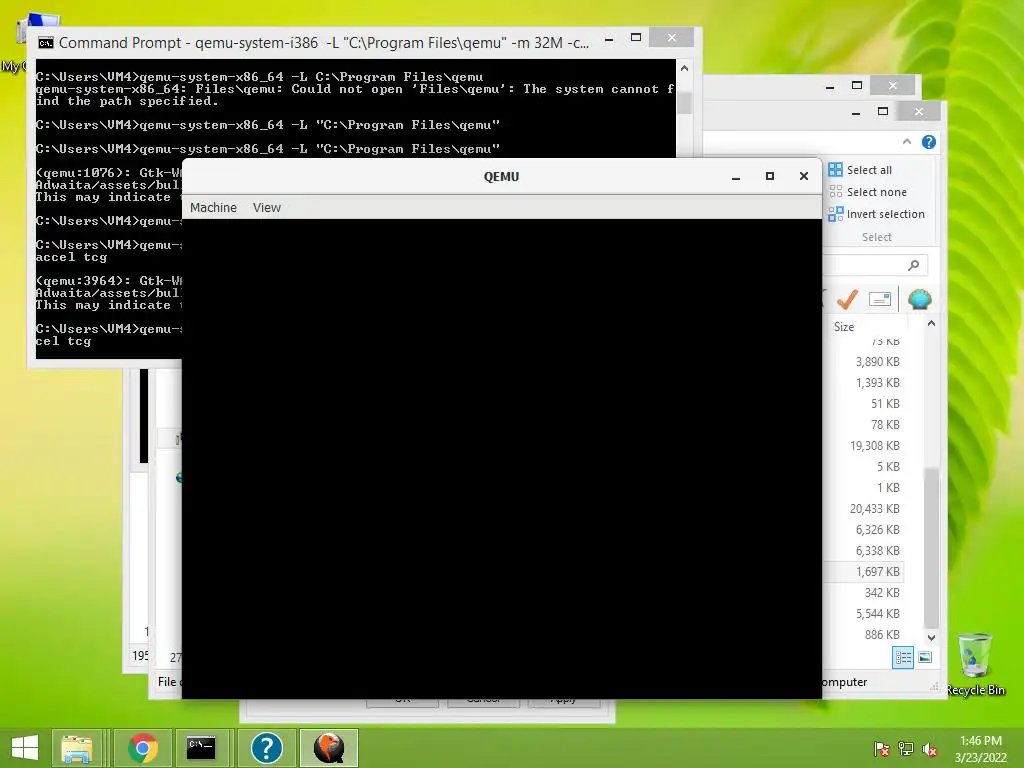Maximize the front Explorer window
Image resolution: width=1024 pixels, height=768 pixels.
[882, 112]
